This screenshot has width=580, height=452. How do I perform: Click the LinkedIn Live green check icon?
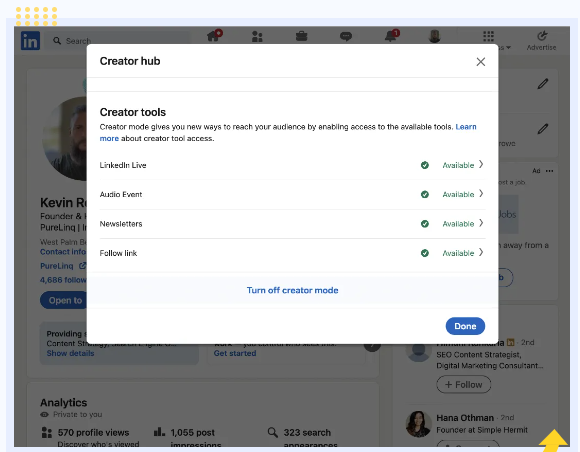[425, 165]
